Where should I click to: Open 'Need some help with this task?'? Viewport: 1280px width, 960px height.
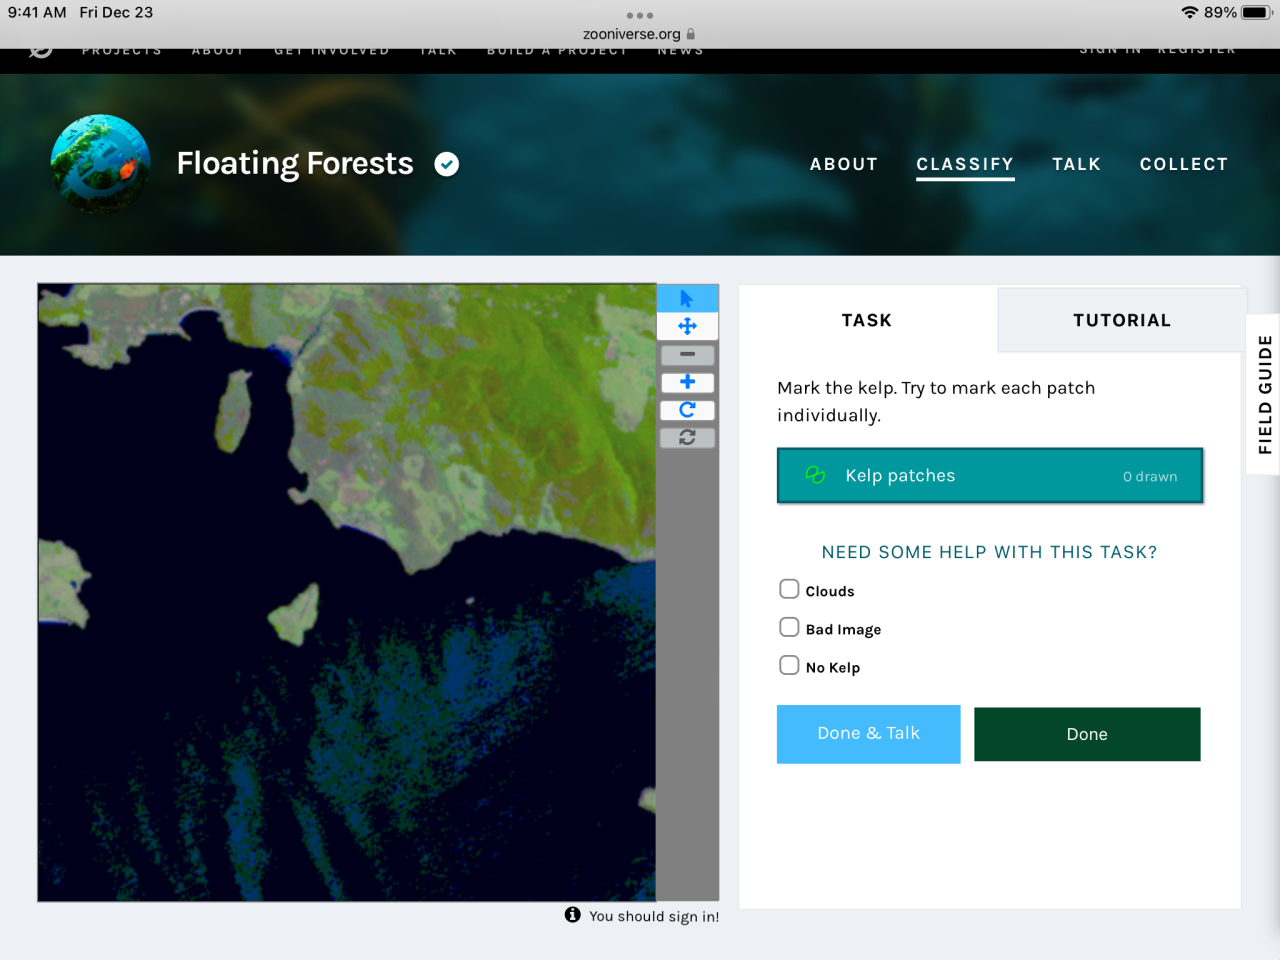tap(989, 552)
